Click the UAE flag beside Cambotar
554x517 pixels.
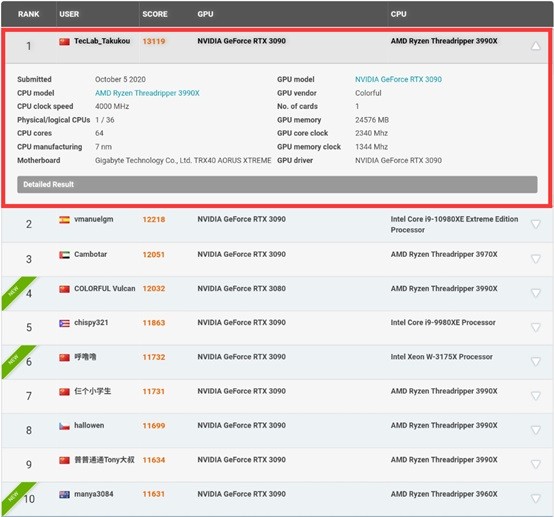[64, 255]
